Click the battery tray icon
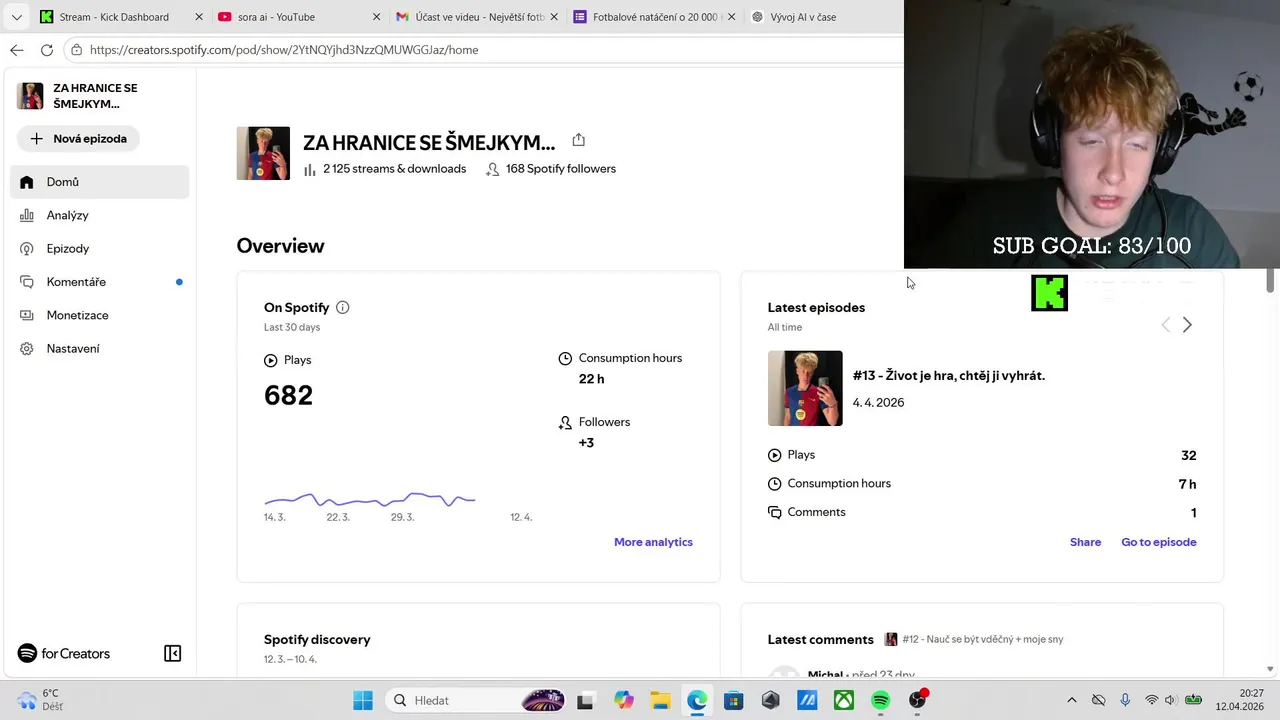 [x=1193, y=700]
